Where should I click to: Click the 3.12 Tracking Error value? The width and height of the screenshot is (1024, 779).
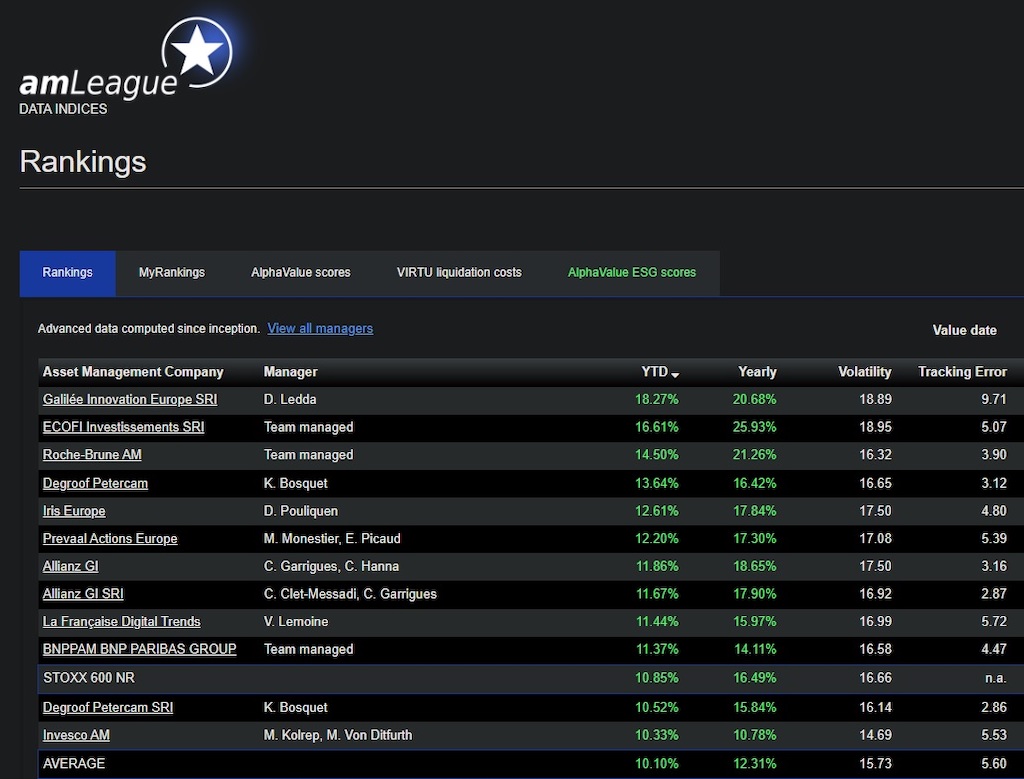point(994,483)
